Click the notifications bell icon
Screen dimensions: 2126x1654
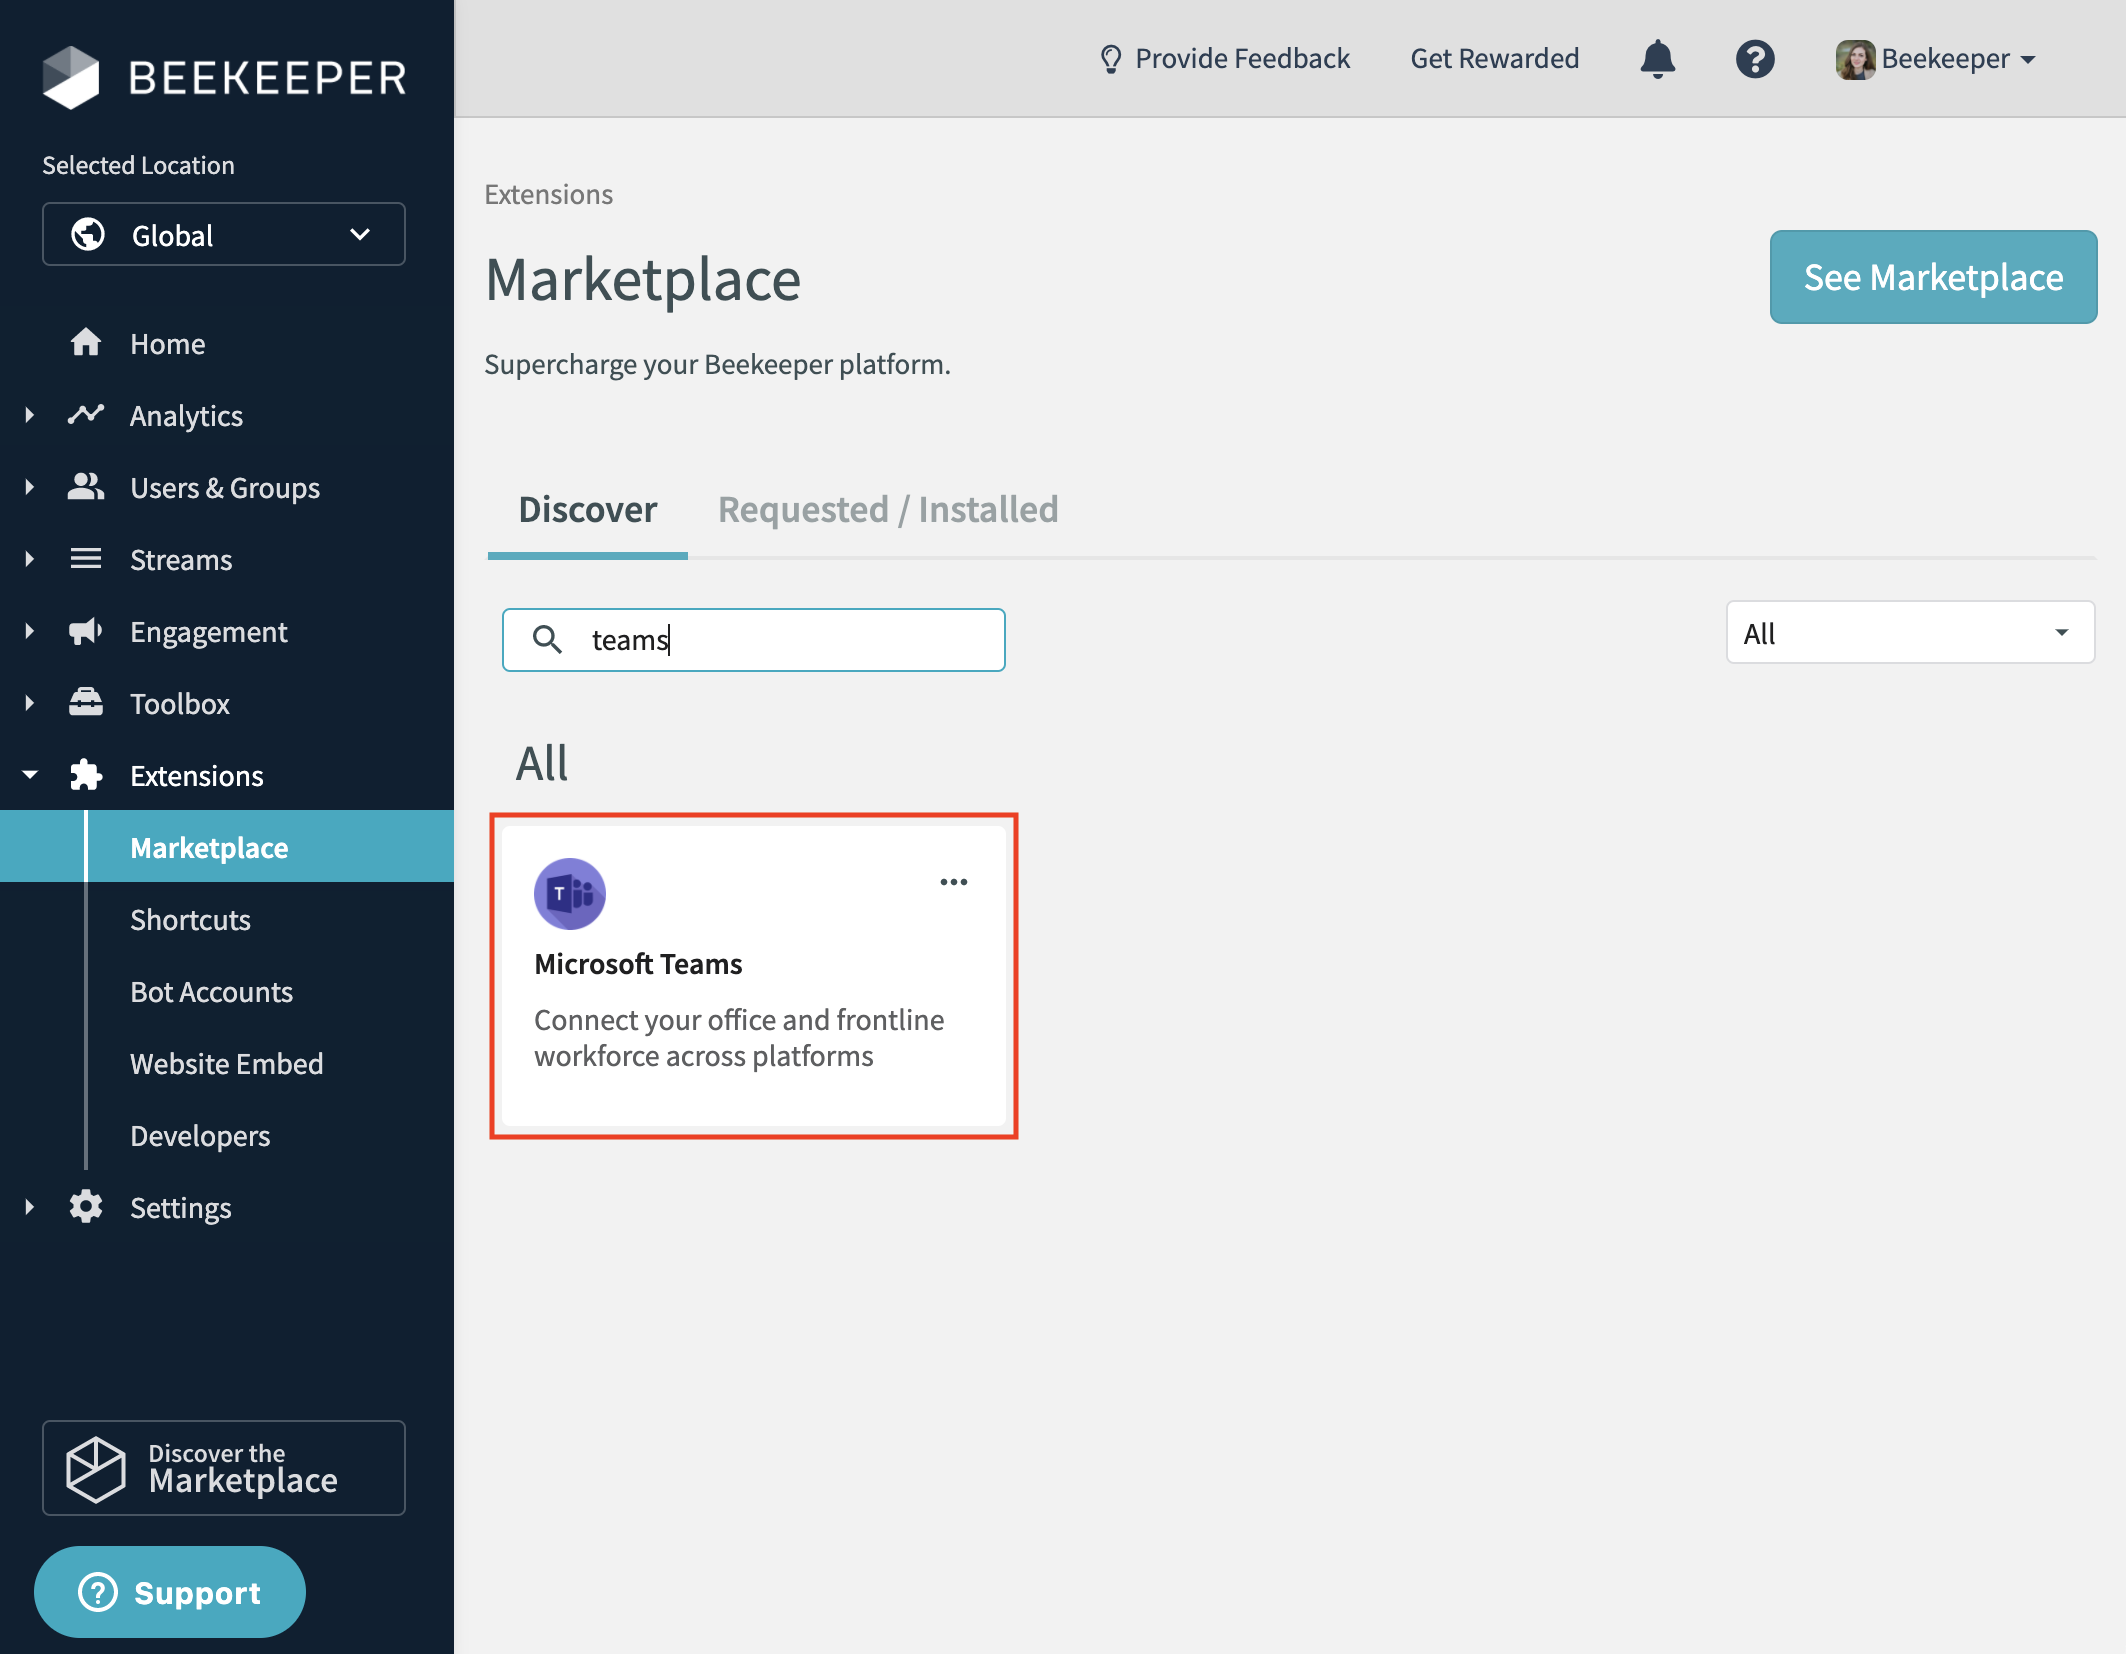(1657, 59)
